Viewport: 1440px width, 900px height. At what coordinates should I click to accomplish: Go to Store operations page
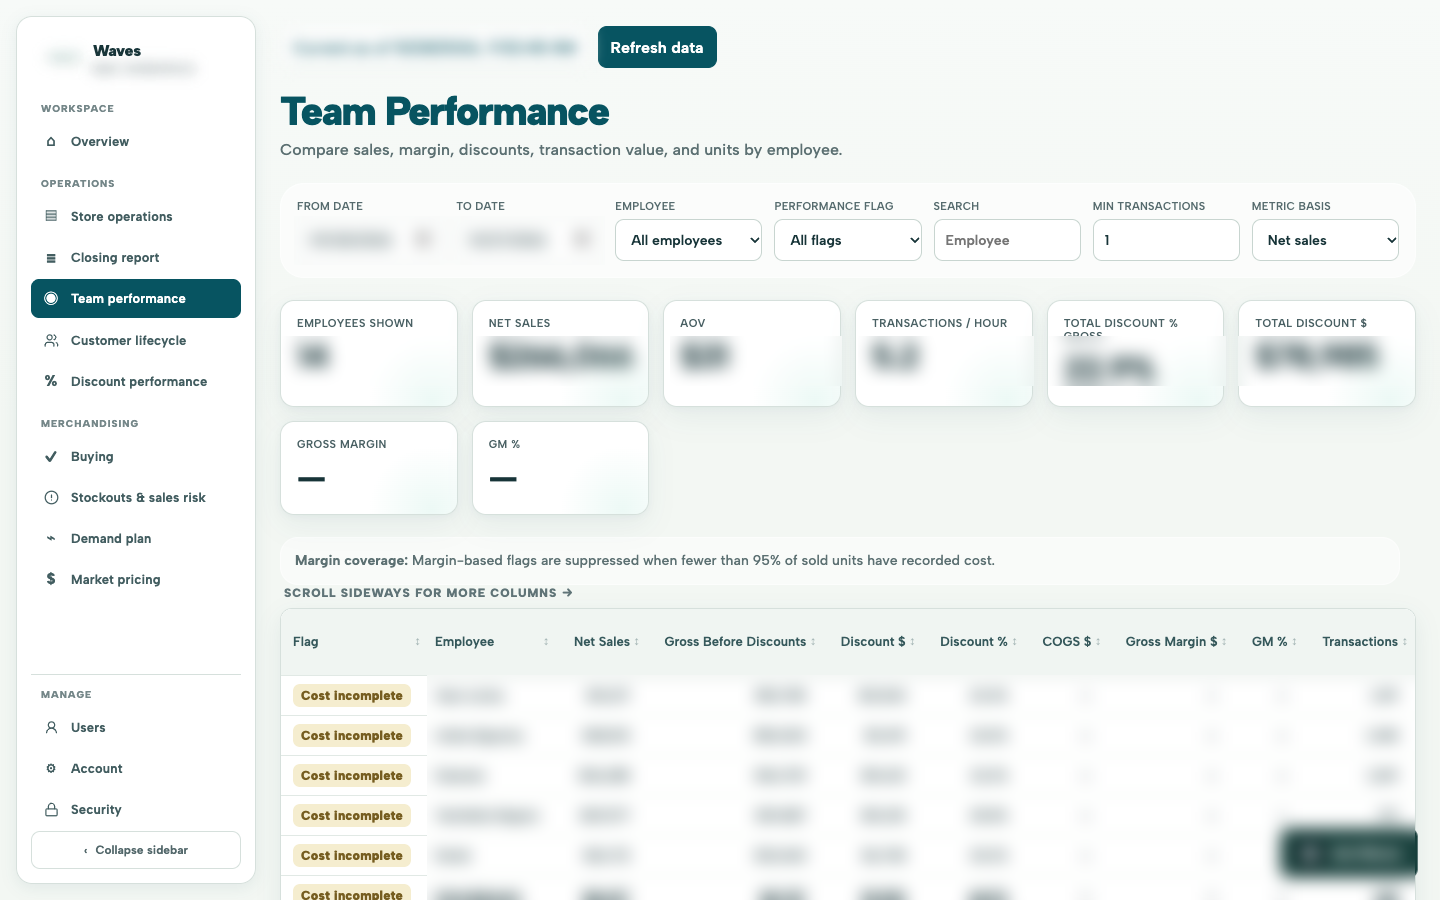[x=136, y=217]
